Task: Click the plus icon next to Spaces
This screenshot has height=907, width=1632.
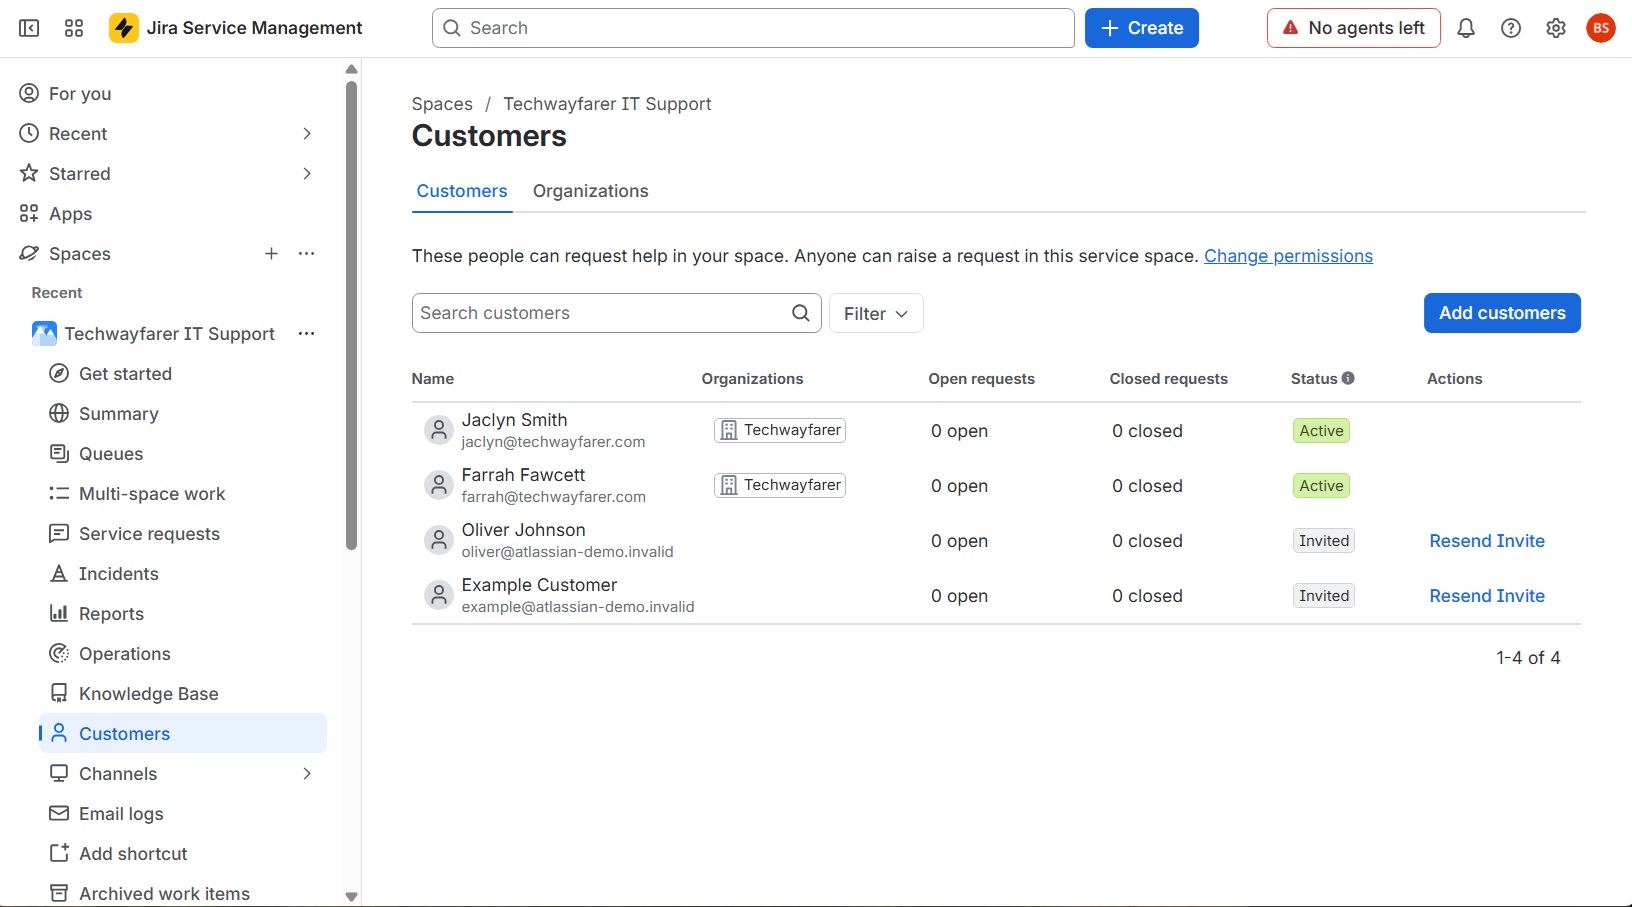Action: pyautogui.click(x=271, y=254)
